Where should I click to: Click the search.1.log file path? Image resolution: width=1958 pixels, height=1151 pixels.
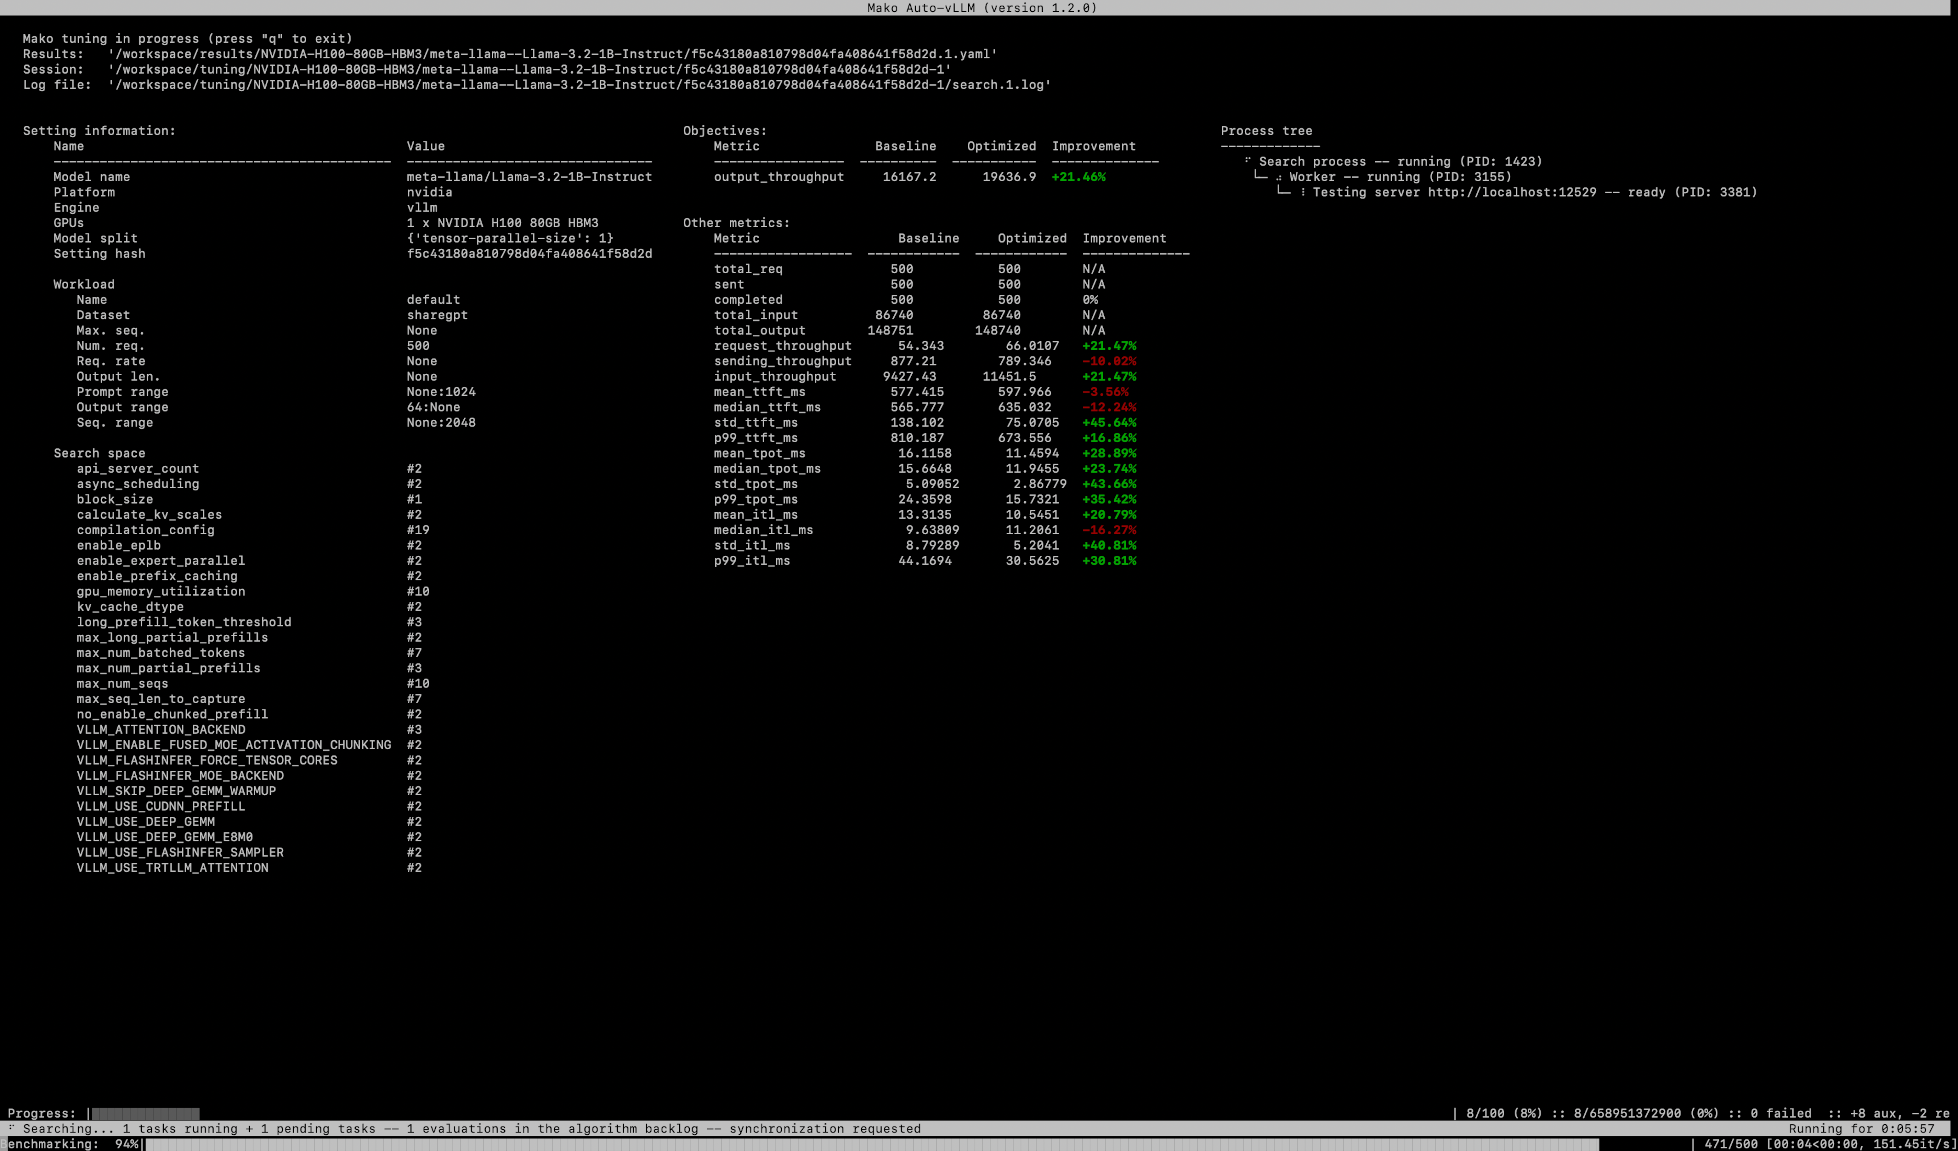580,85
